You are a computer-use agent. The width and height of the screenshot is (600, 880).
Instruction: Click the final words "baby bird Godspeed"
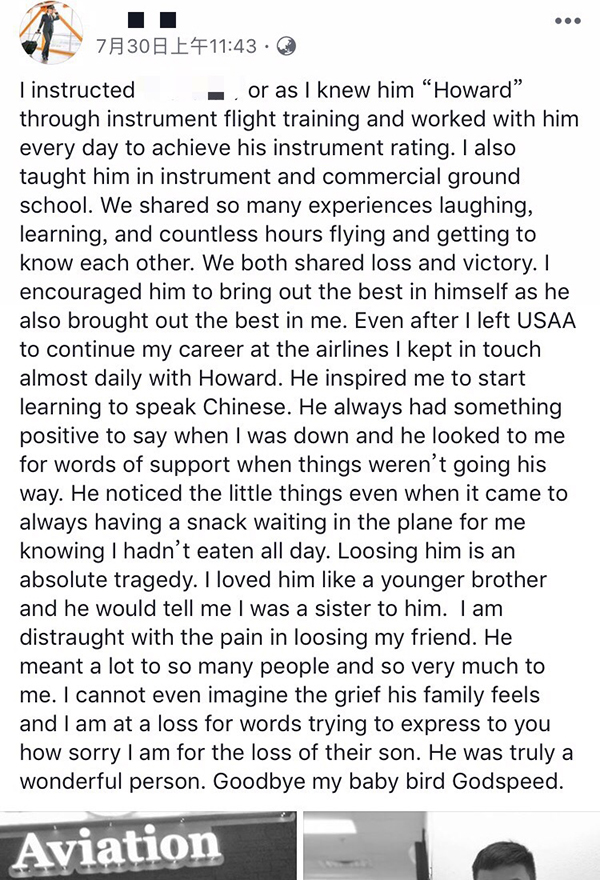[456, 781]
